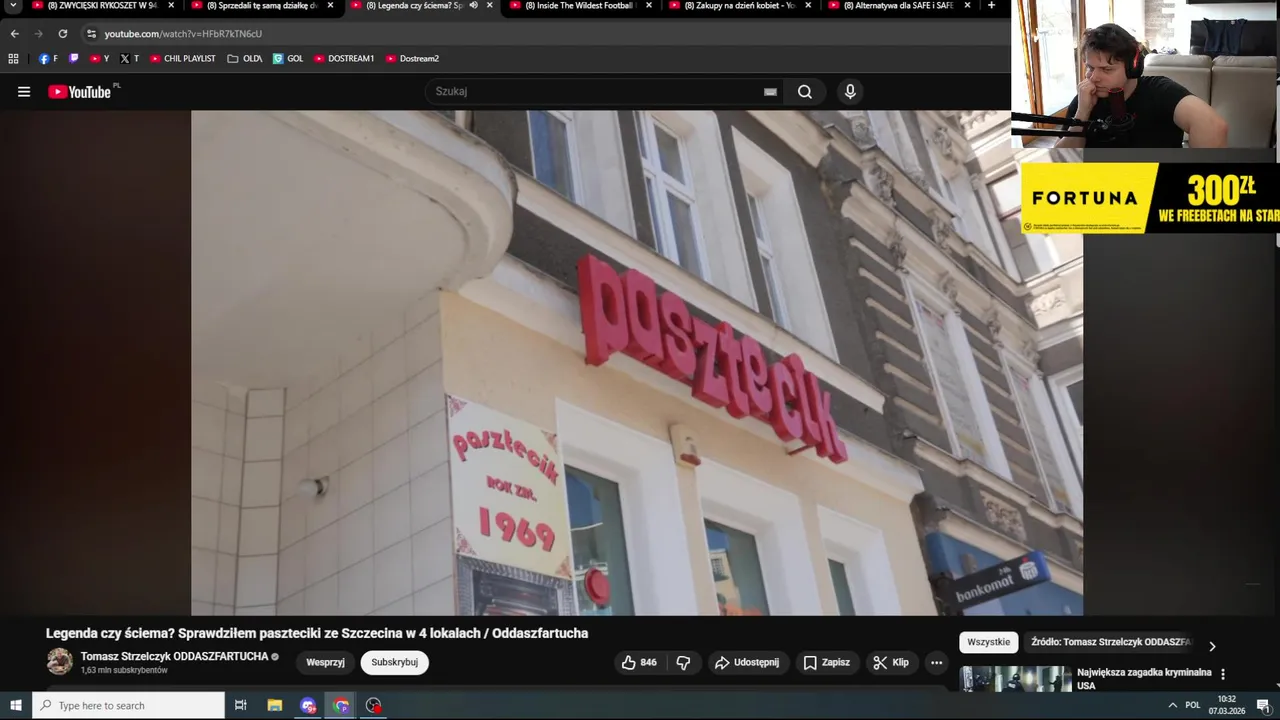
Task: Expand the tab search dropdown arrow
Action: tap(13, 5)
